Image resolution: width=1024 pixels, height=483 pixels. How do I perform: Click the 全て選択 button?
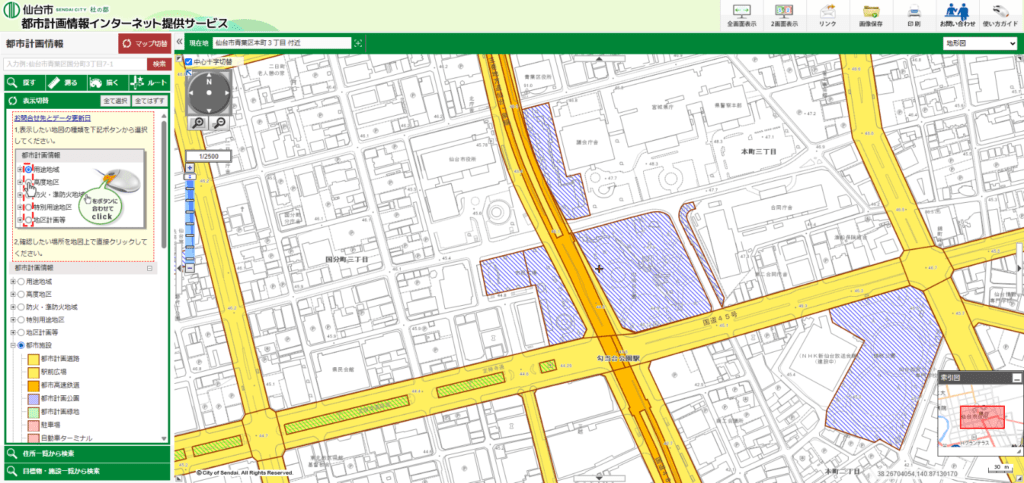click(115, 101)
